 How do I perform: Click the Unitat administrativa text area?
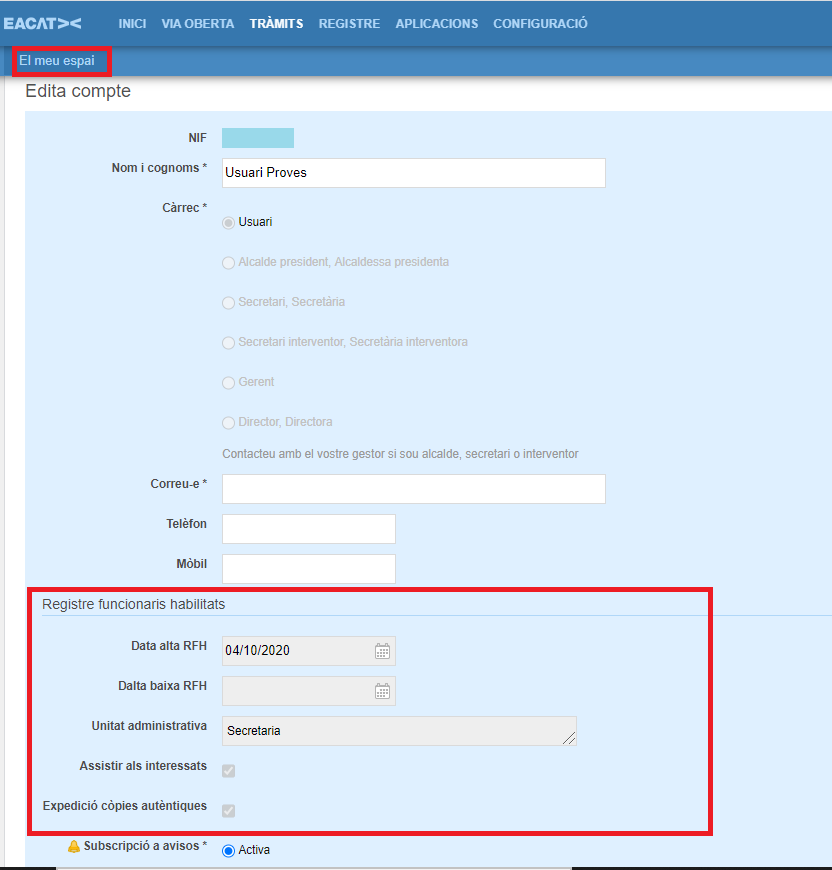pos(398,731)
